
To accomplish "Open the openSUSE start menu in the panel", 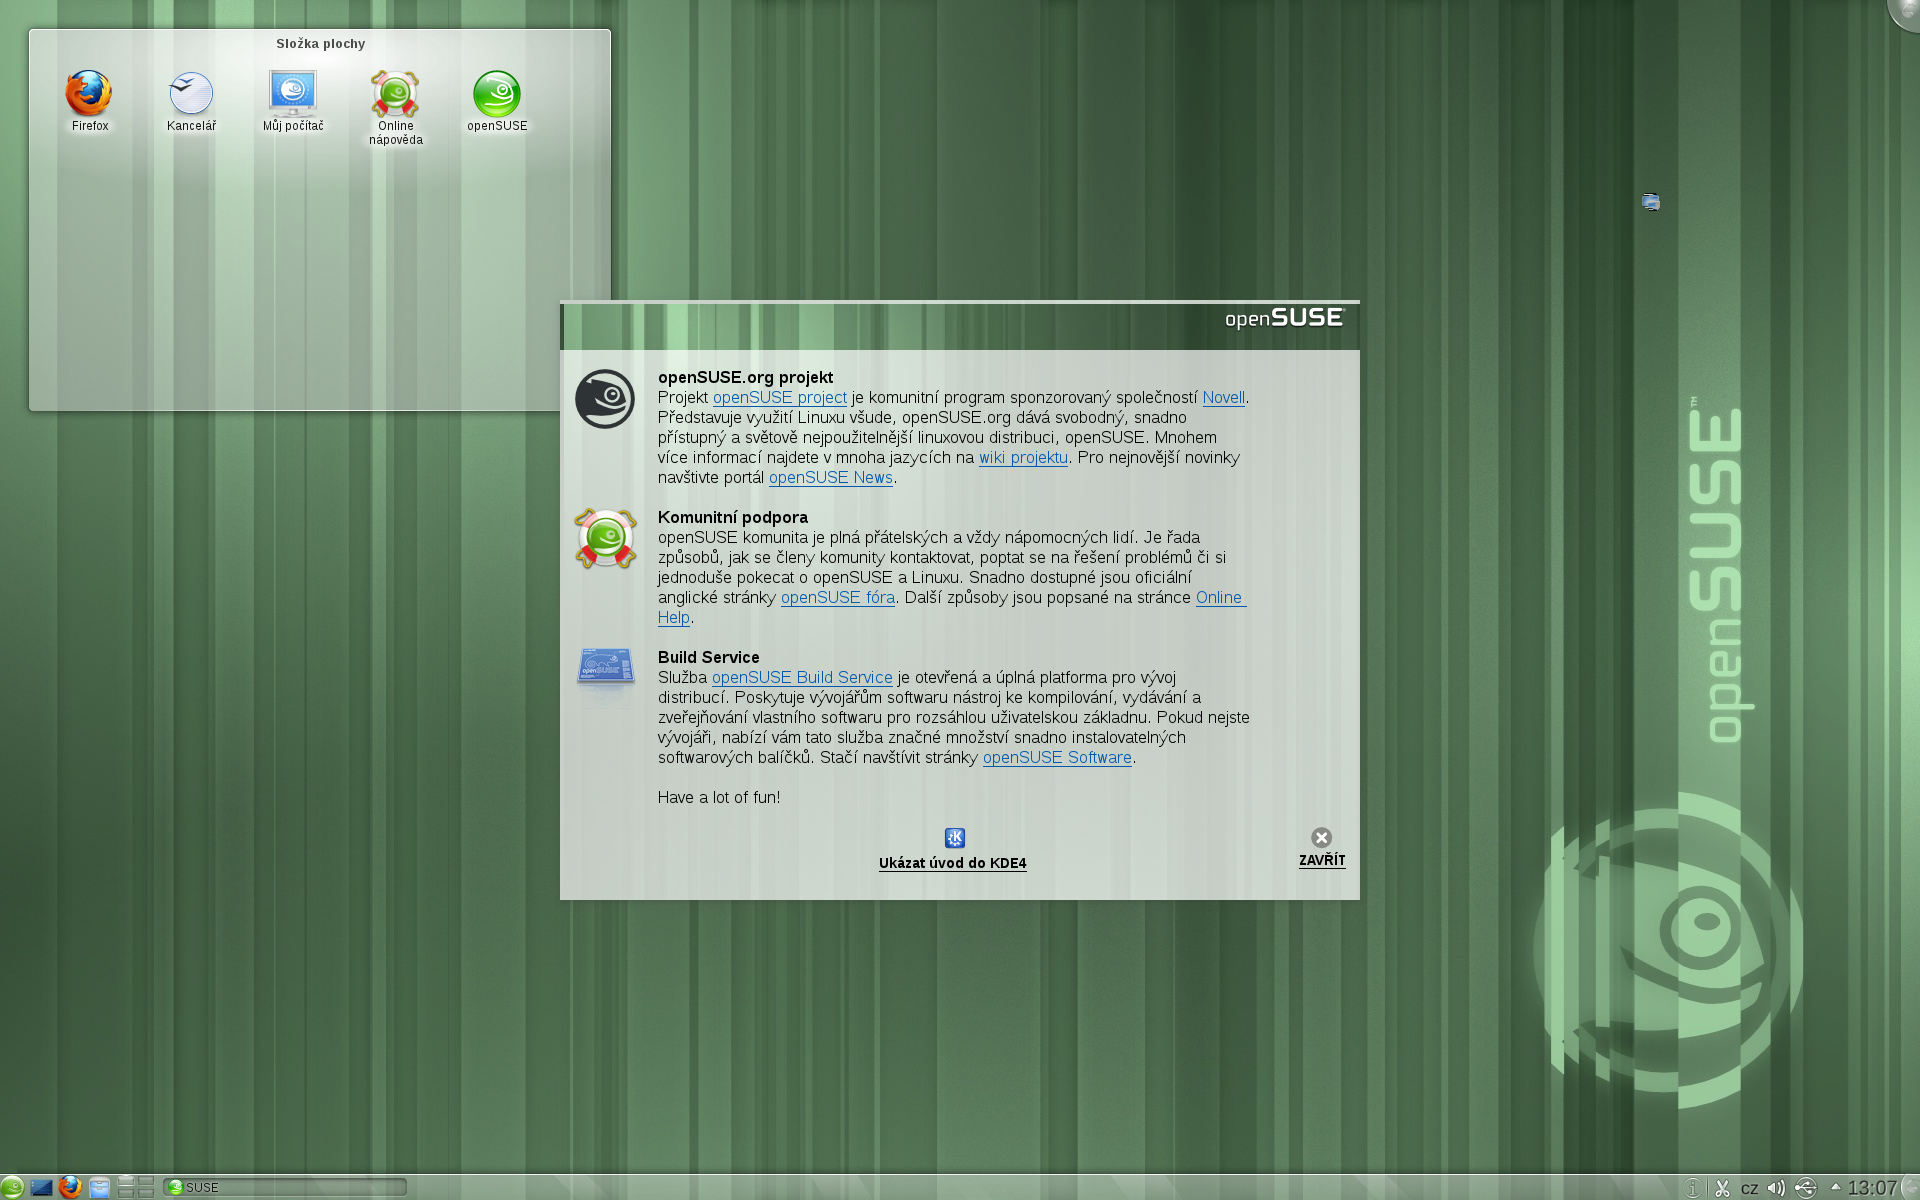I will tap(12, 1187).
